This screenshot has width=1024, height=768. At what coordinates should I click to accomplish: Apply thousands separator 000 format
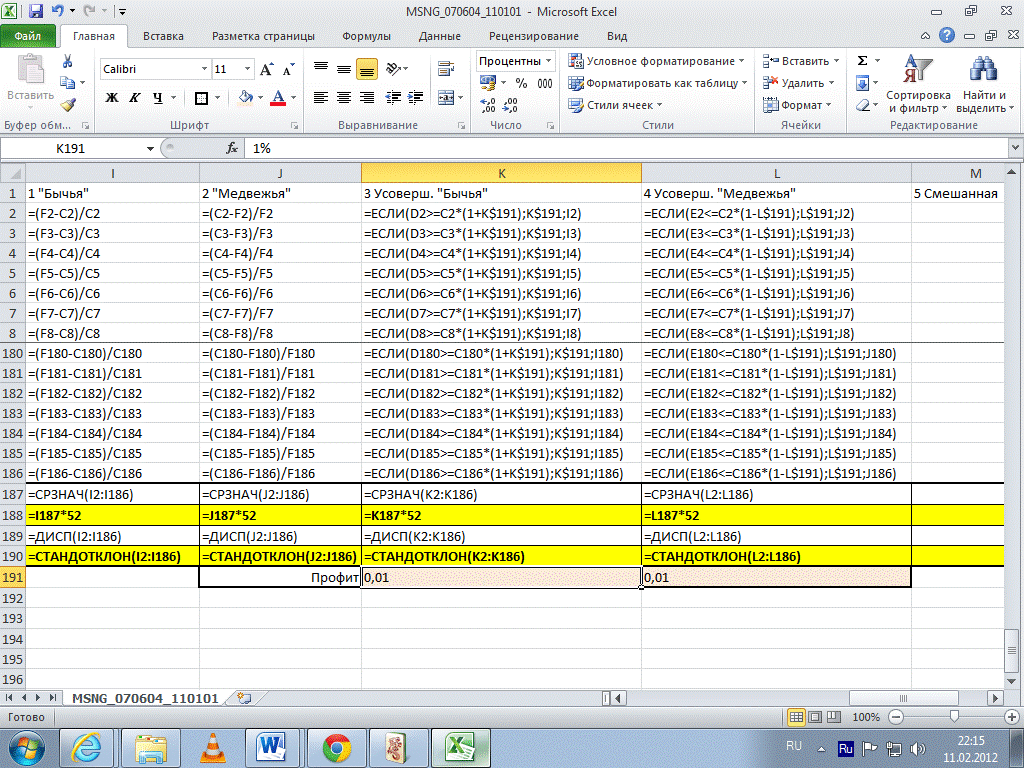(x=545, y=83)
